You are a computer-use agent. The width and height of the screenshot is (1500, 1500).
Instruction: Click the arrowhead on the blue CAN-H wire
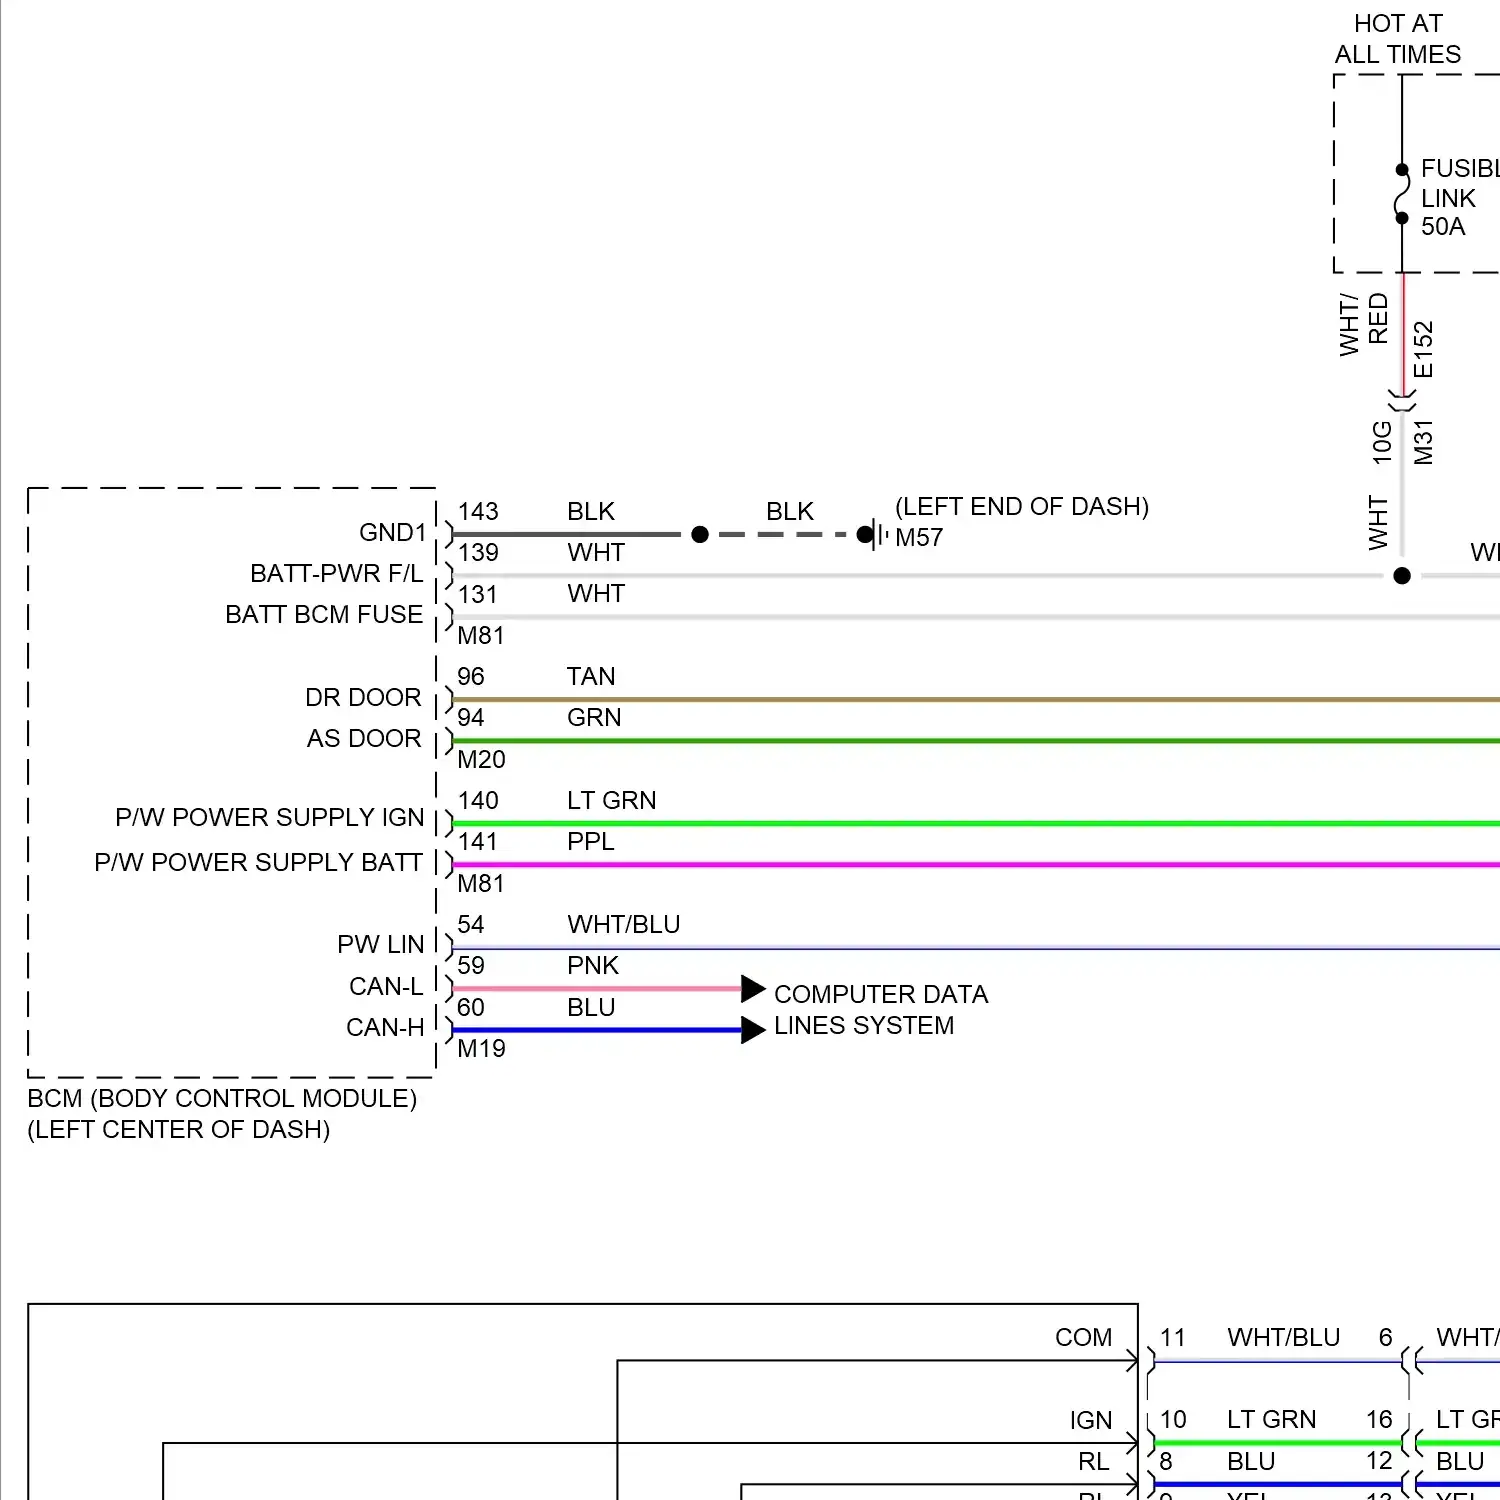tap(753, 1030)
